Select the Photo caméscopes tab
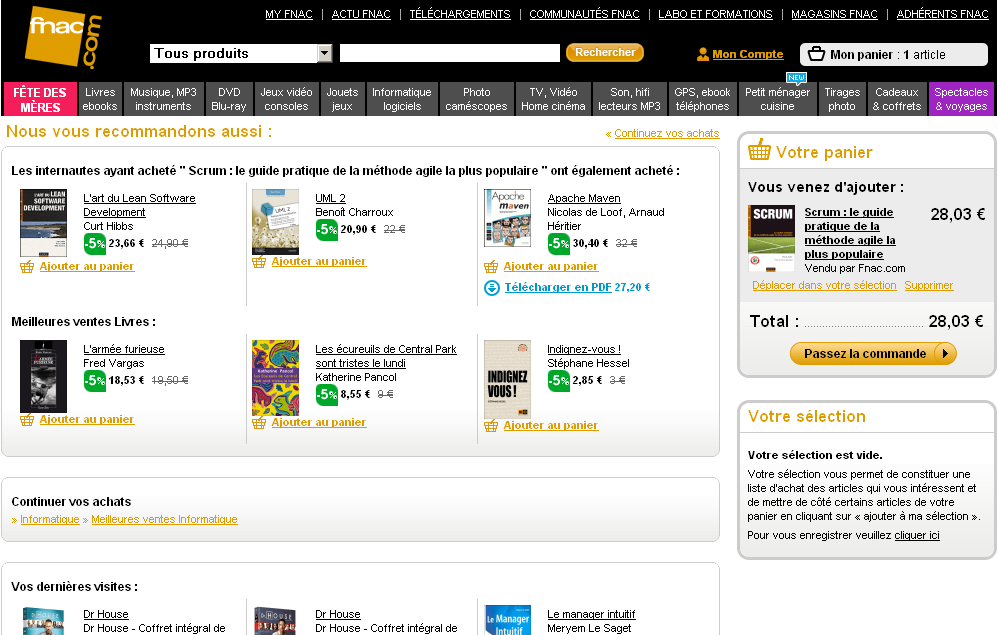This screenshot has height=635, width=998. point(477,99)
